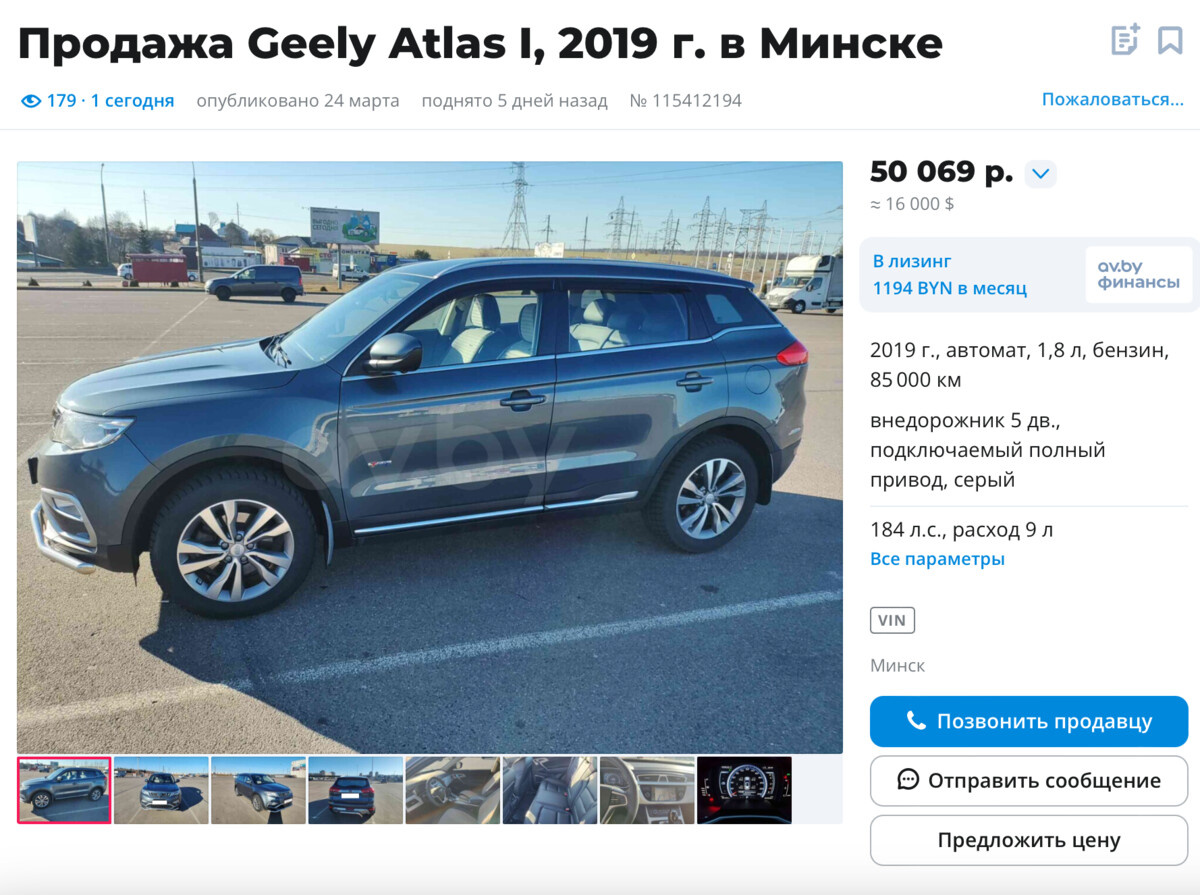Select the front view car thumbnail

point(161,790)
